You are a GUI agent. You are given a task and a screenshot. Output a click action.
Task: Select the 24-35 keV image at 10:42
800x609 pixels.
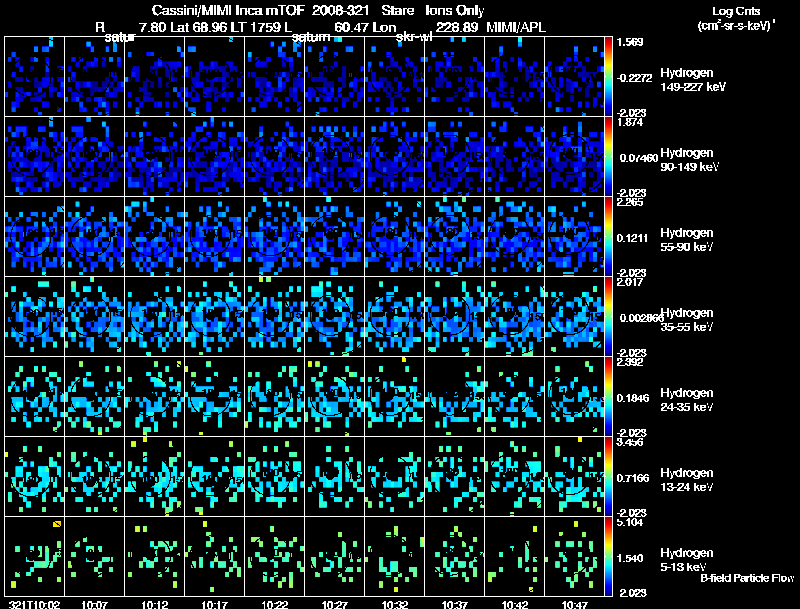(514, 396)
